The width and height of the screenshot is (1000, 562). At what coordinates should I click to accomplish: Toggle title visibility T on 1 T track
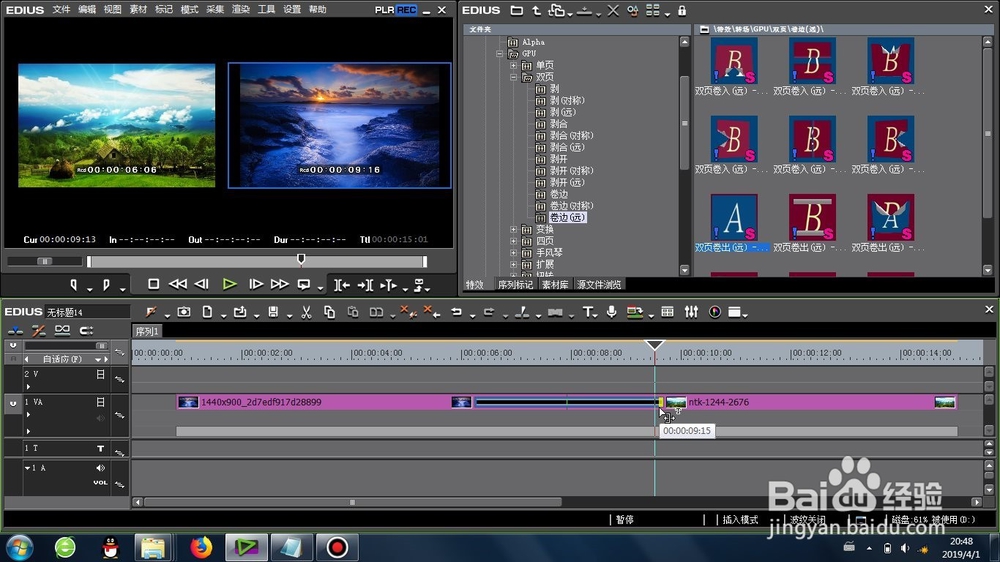coord(100,448)
